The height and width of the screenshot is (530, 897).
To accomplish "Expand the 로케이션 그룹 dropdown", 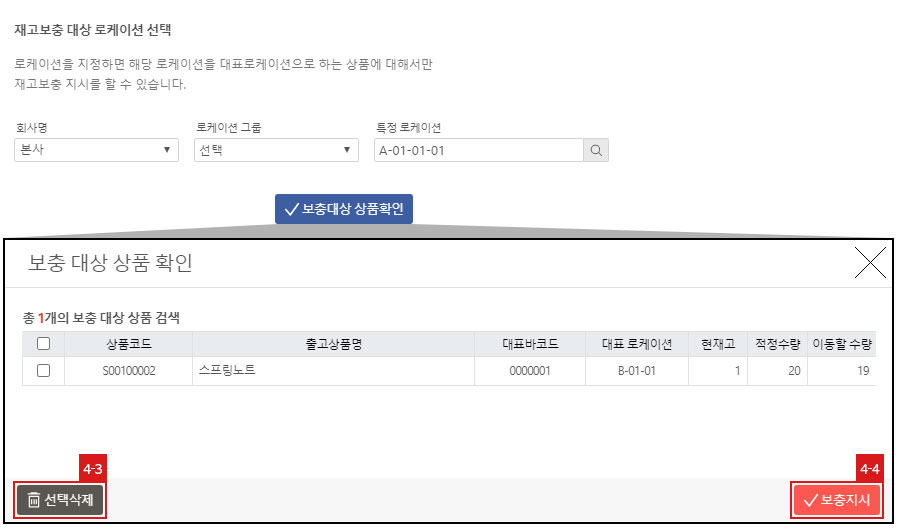I will pyautogui.click(x=276, y=150).
